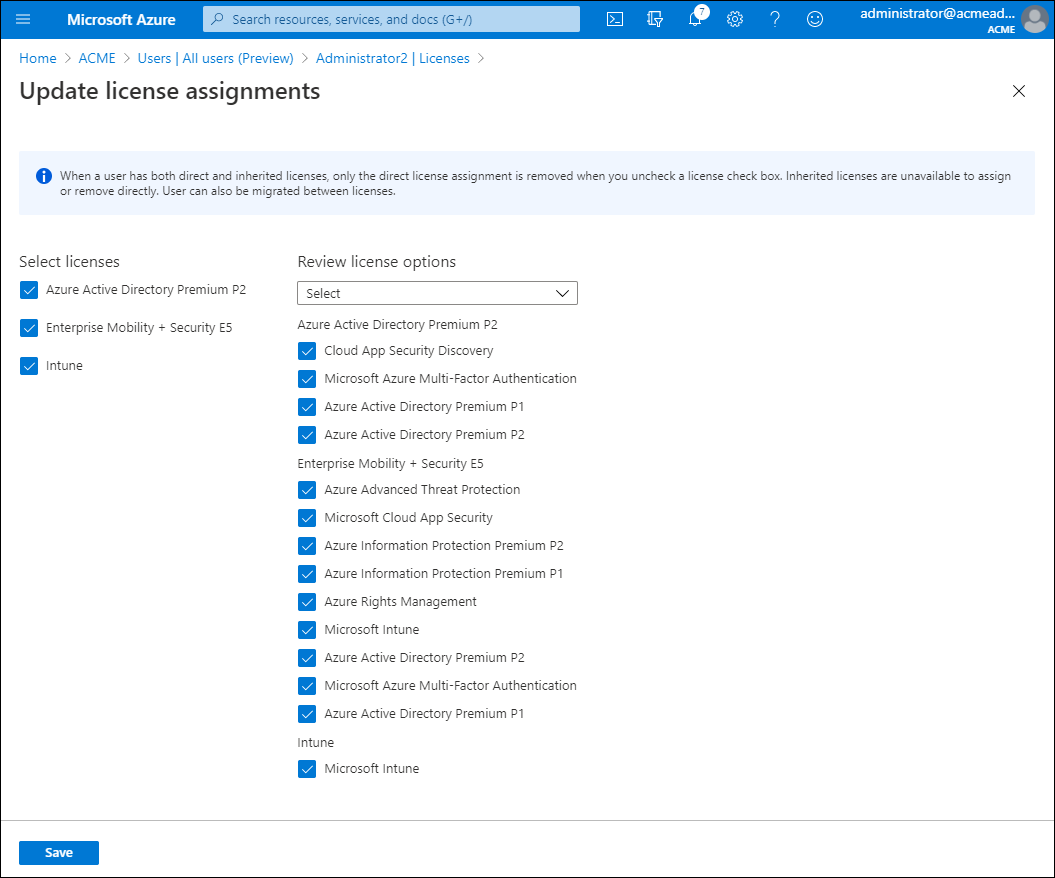
Task: Navigate to Administrator2 | Licenses breadcrumb
Action: tap(392, 58)
